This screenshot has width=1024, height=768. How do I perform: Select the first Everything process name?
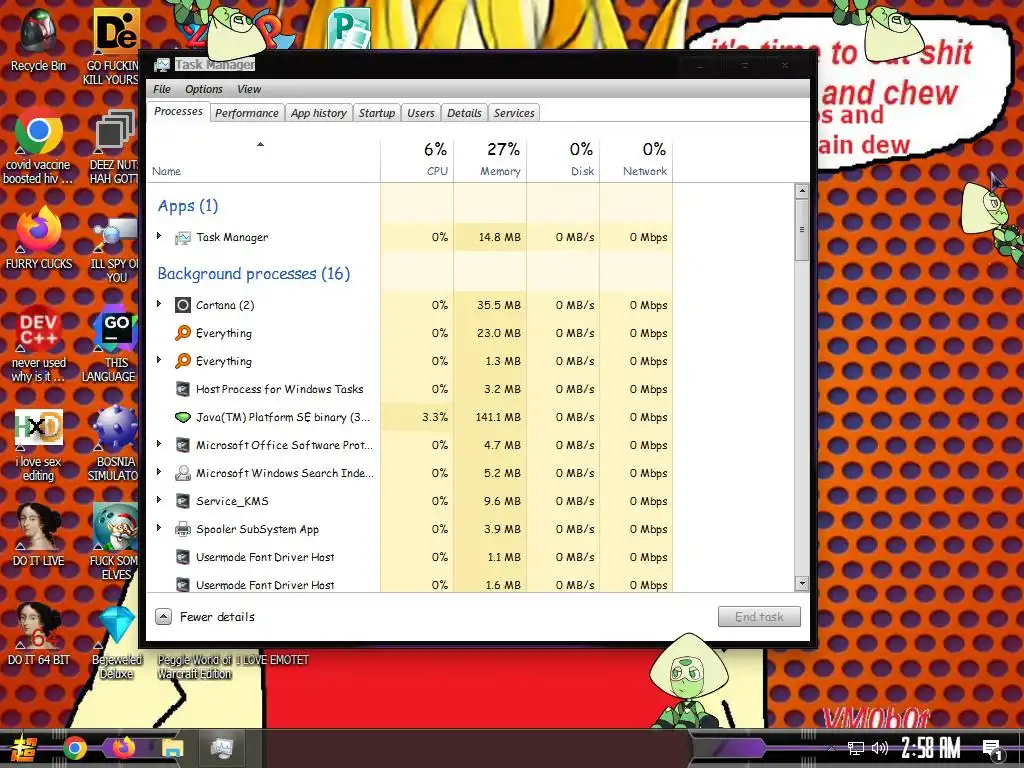[223, 334]
